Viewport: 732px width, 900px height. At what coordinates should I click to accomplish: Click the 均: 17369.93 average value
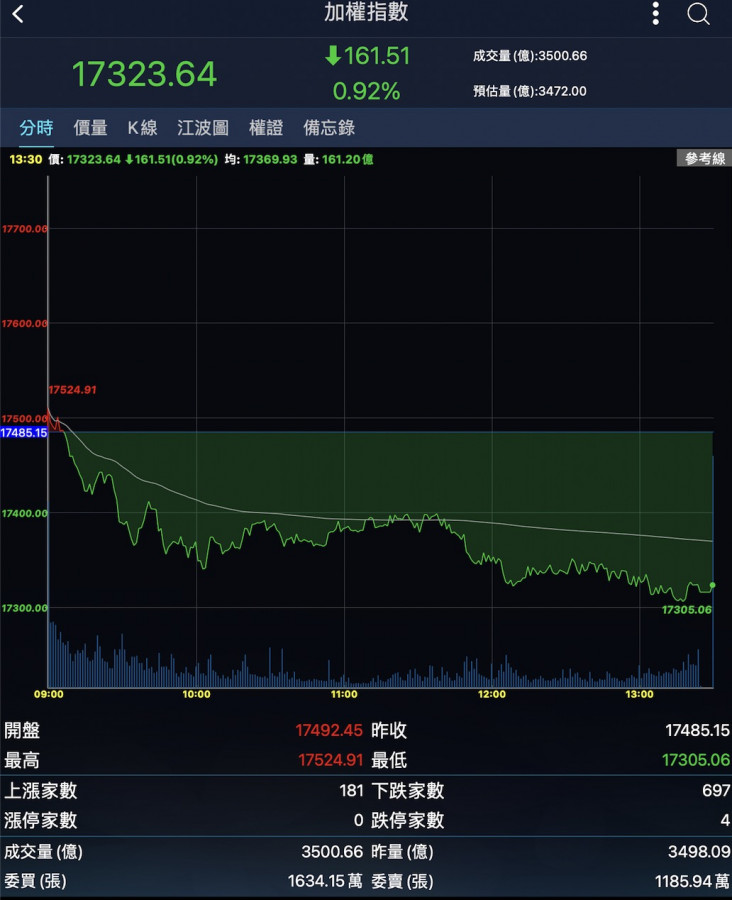pyautogui.click(x=261, y=160)
